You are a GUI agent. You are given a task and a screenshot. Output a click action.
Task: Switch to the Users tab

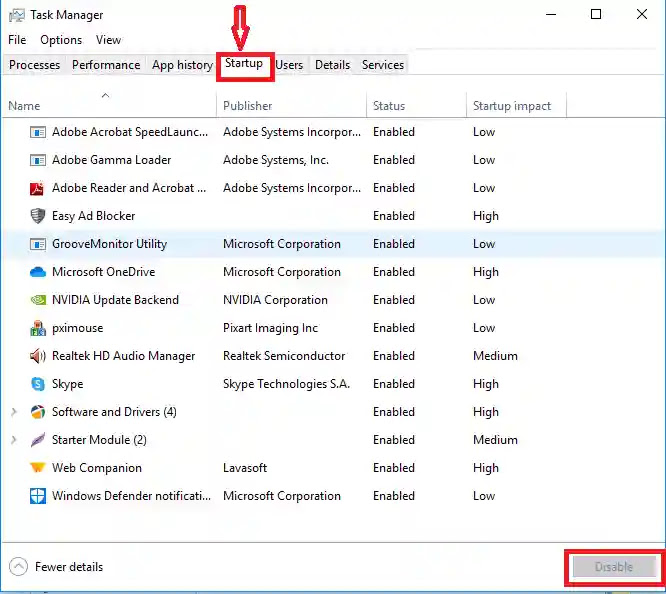(x=289, y=65)
